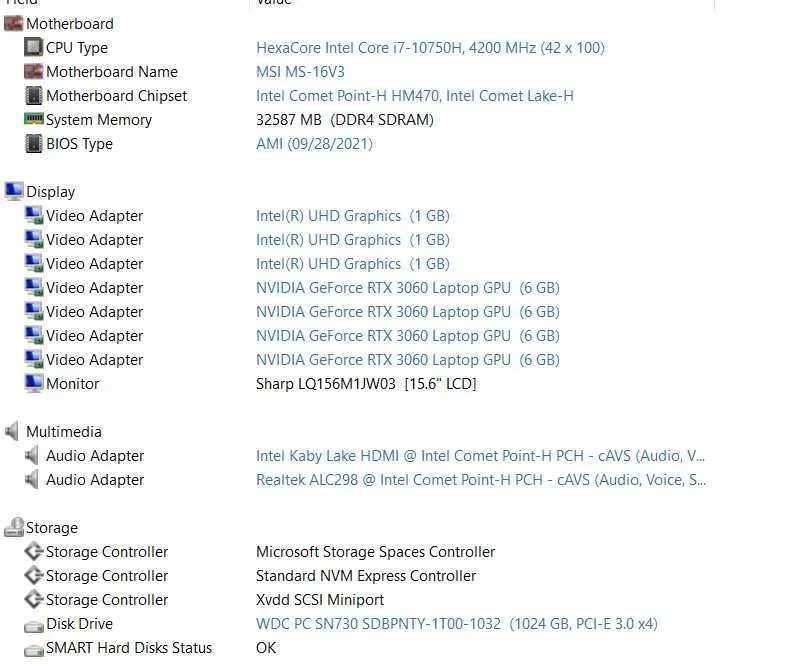Click the Multimedia speaker icon
The height and width of the screenshot is (664, 787).
13,431
